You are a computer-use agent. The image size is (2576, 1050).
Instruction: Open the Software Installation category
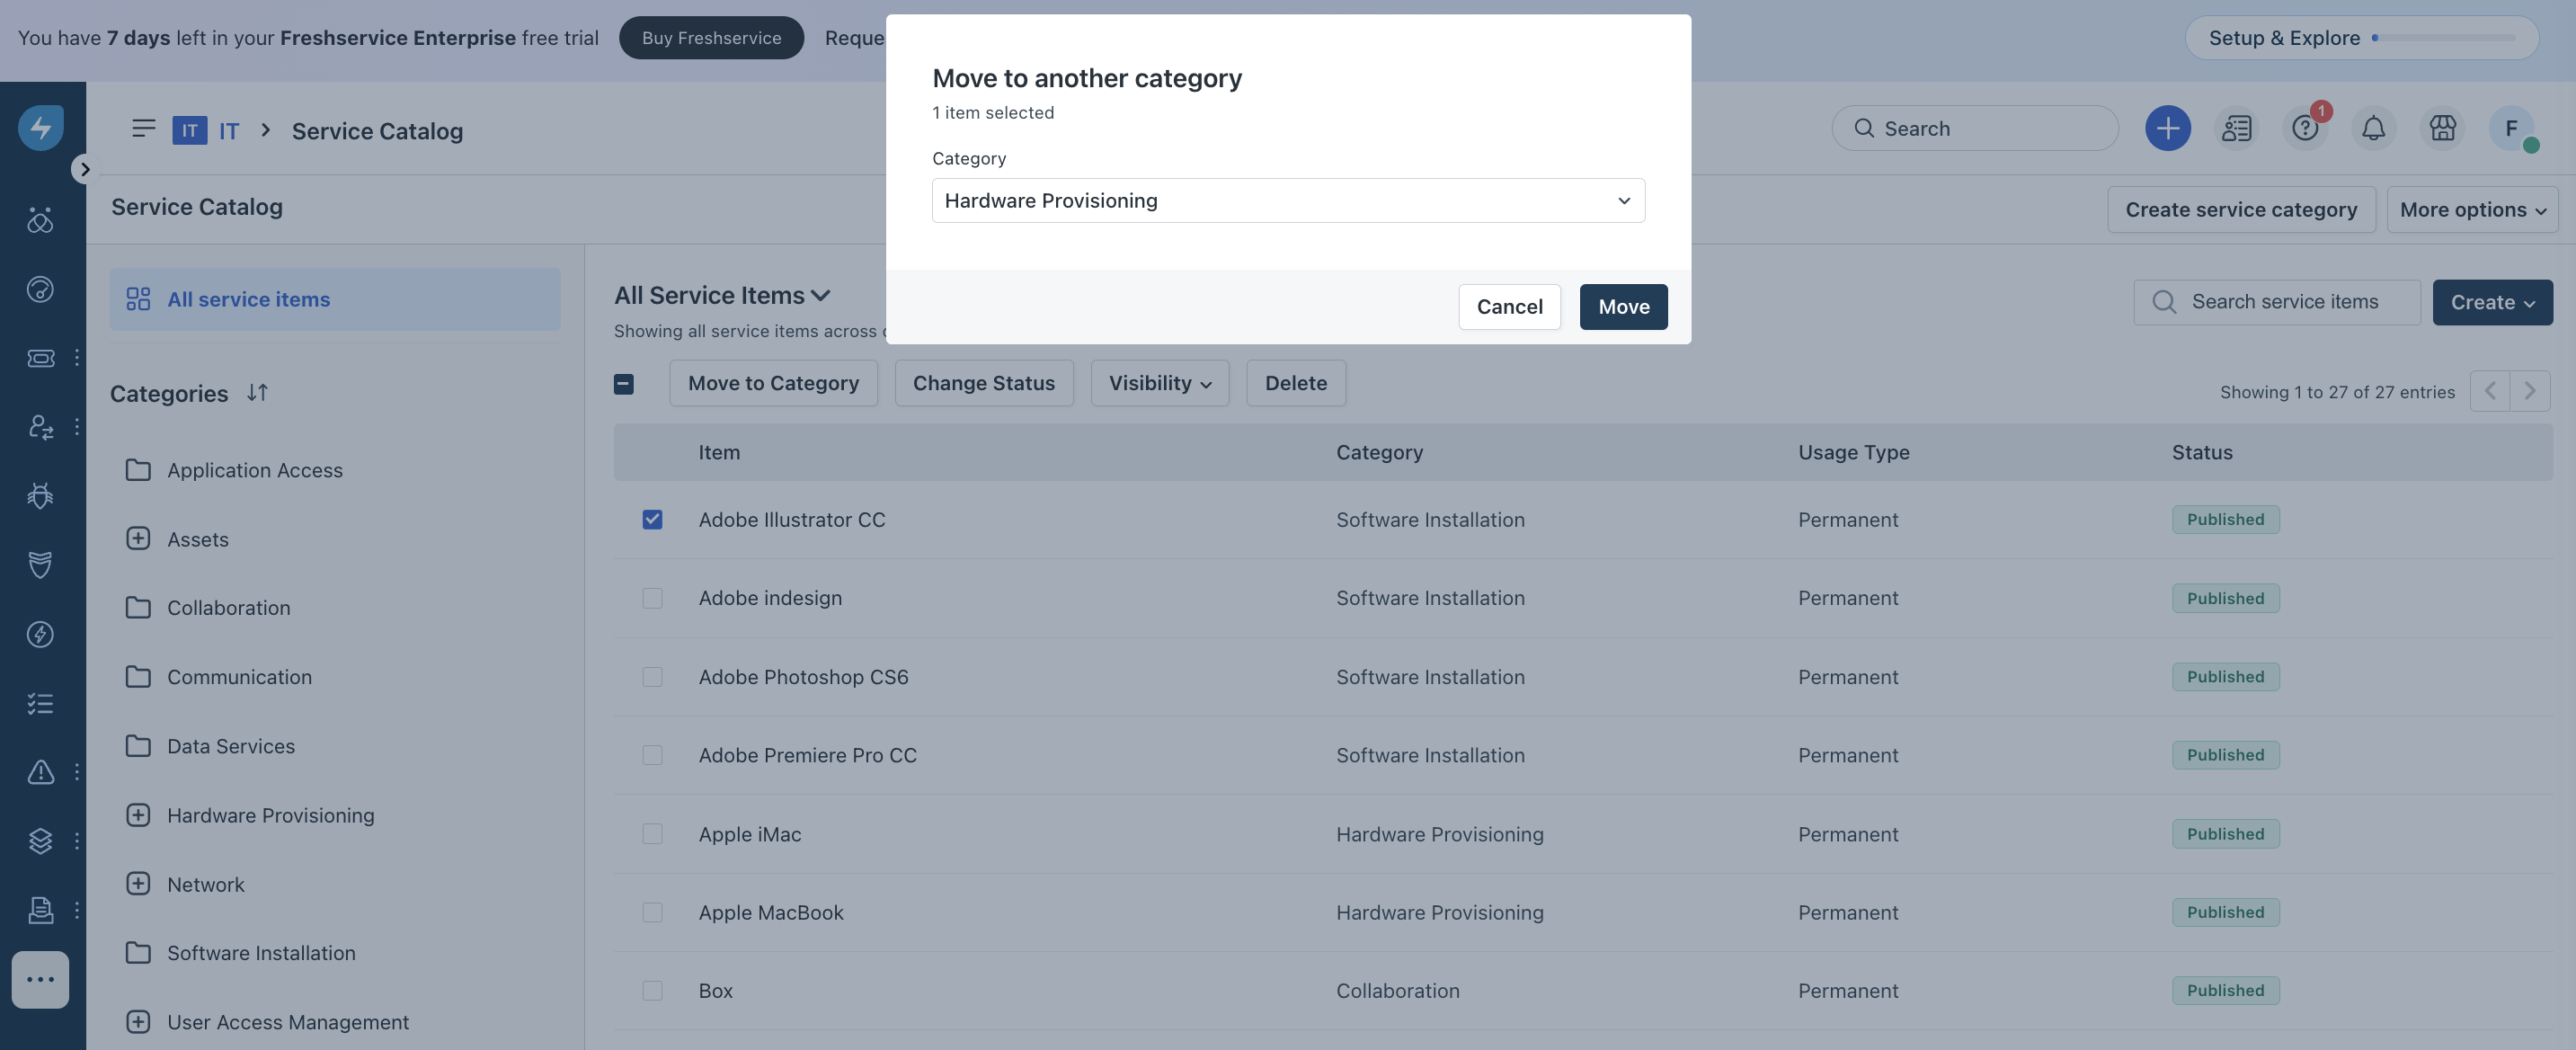(x=261, y=953)
